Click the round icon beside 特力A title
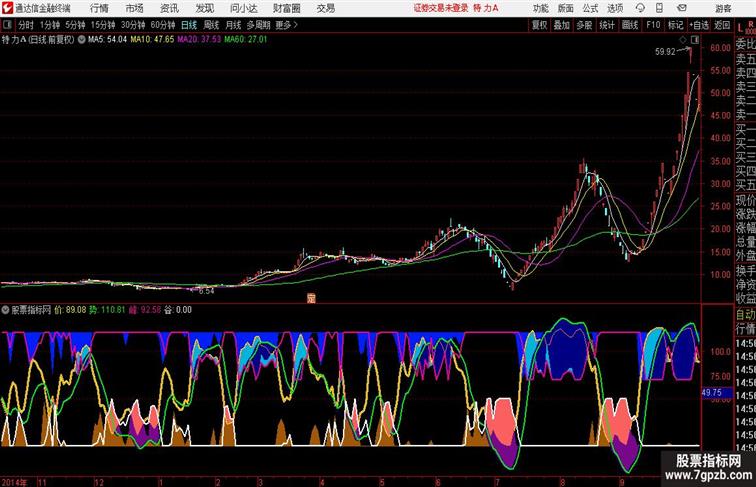The height and width of the screenshot is (487, 756). (x=81, y=40)
